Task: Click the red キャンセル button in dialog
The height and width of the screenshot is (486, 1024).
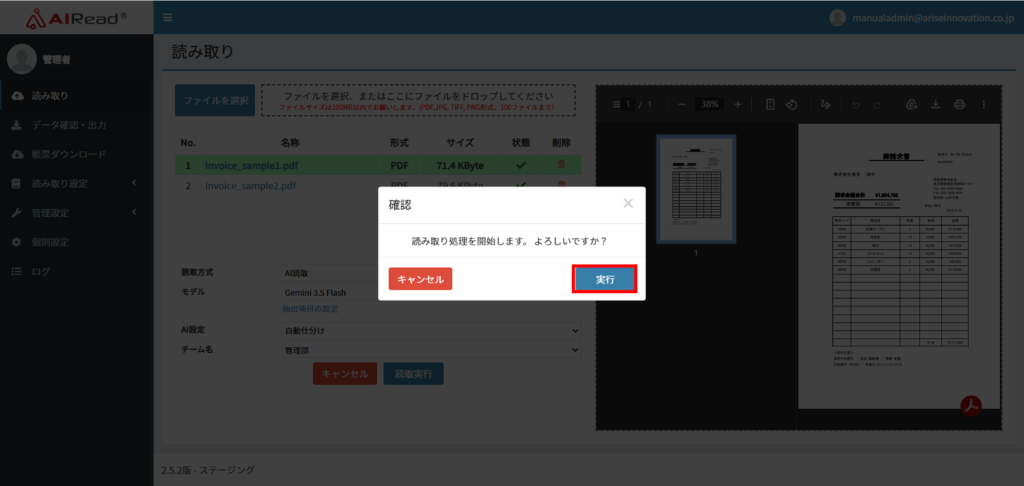Action: point(420,279)
